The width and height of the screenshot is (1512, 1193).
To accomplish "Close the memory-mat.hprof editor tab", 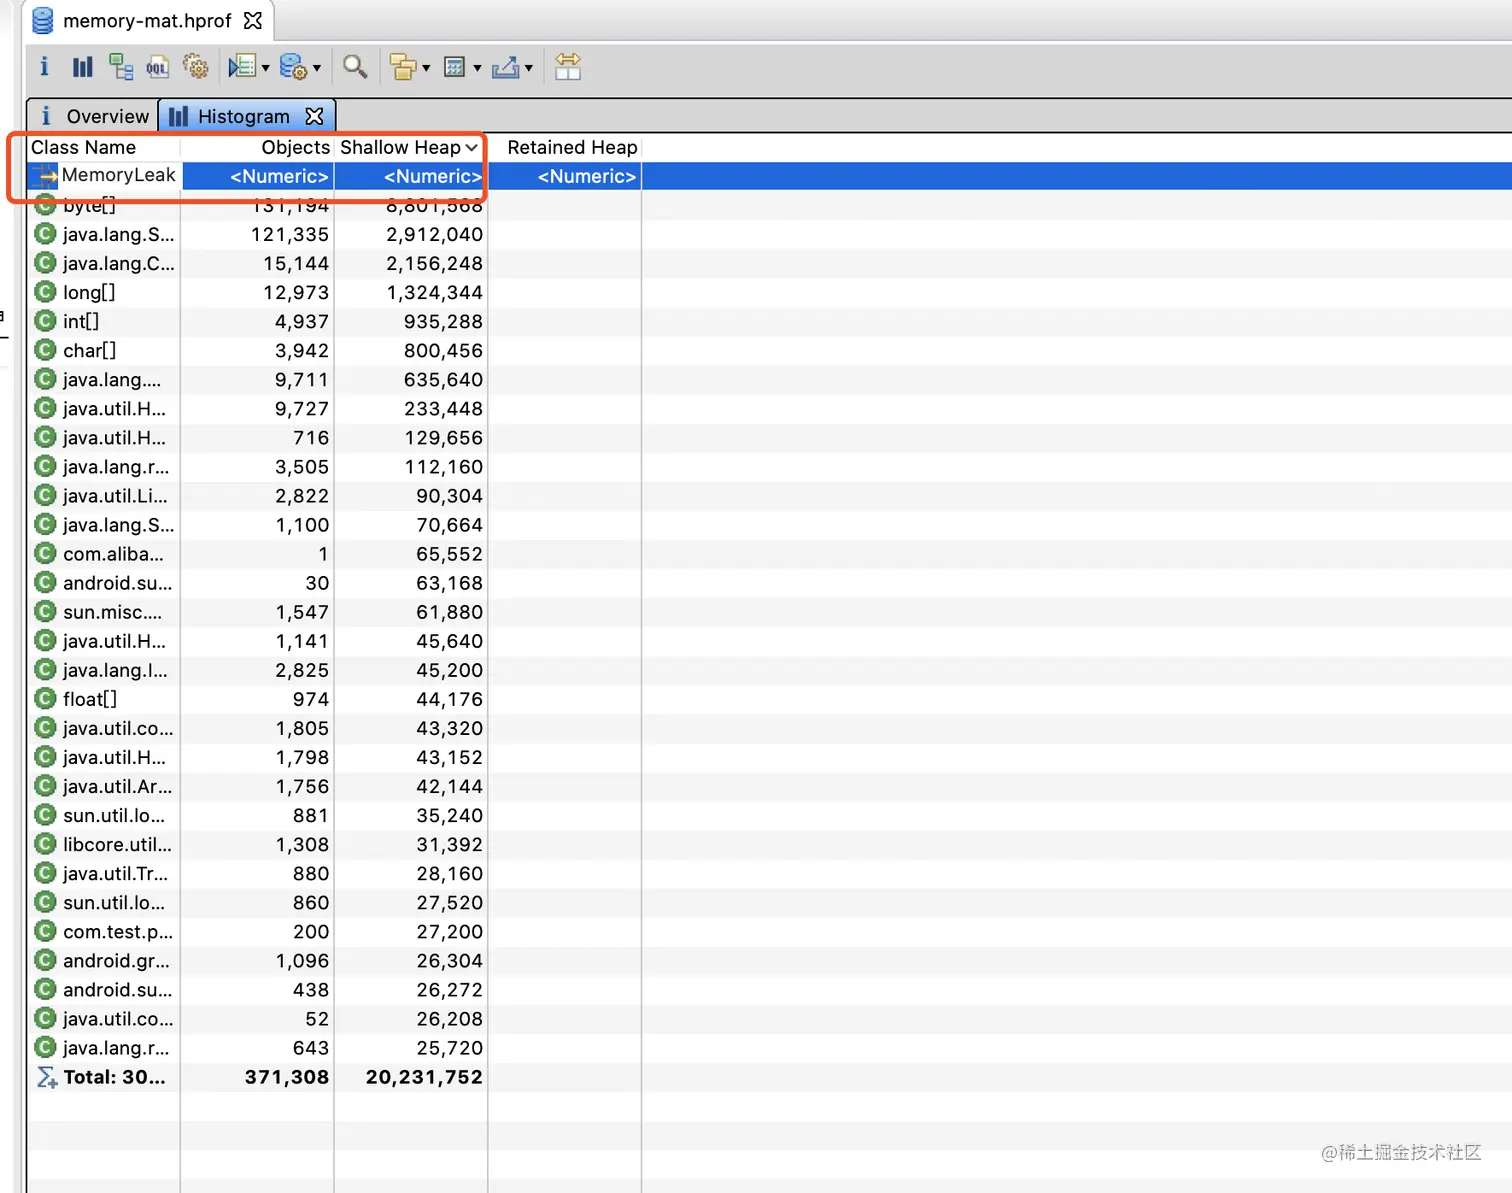I will (x=253, y=20).
